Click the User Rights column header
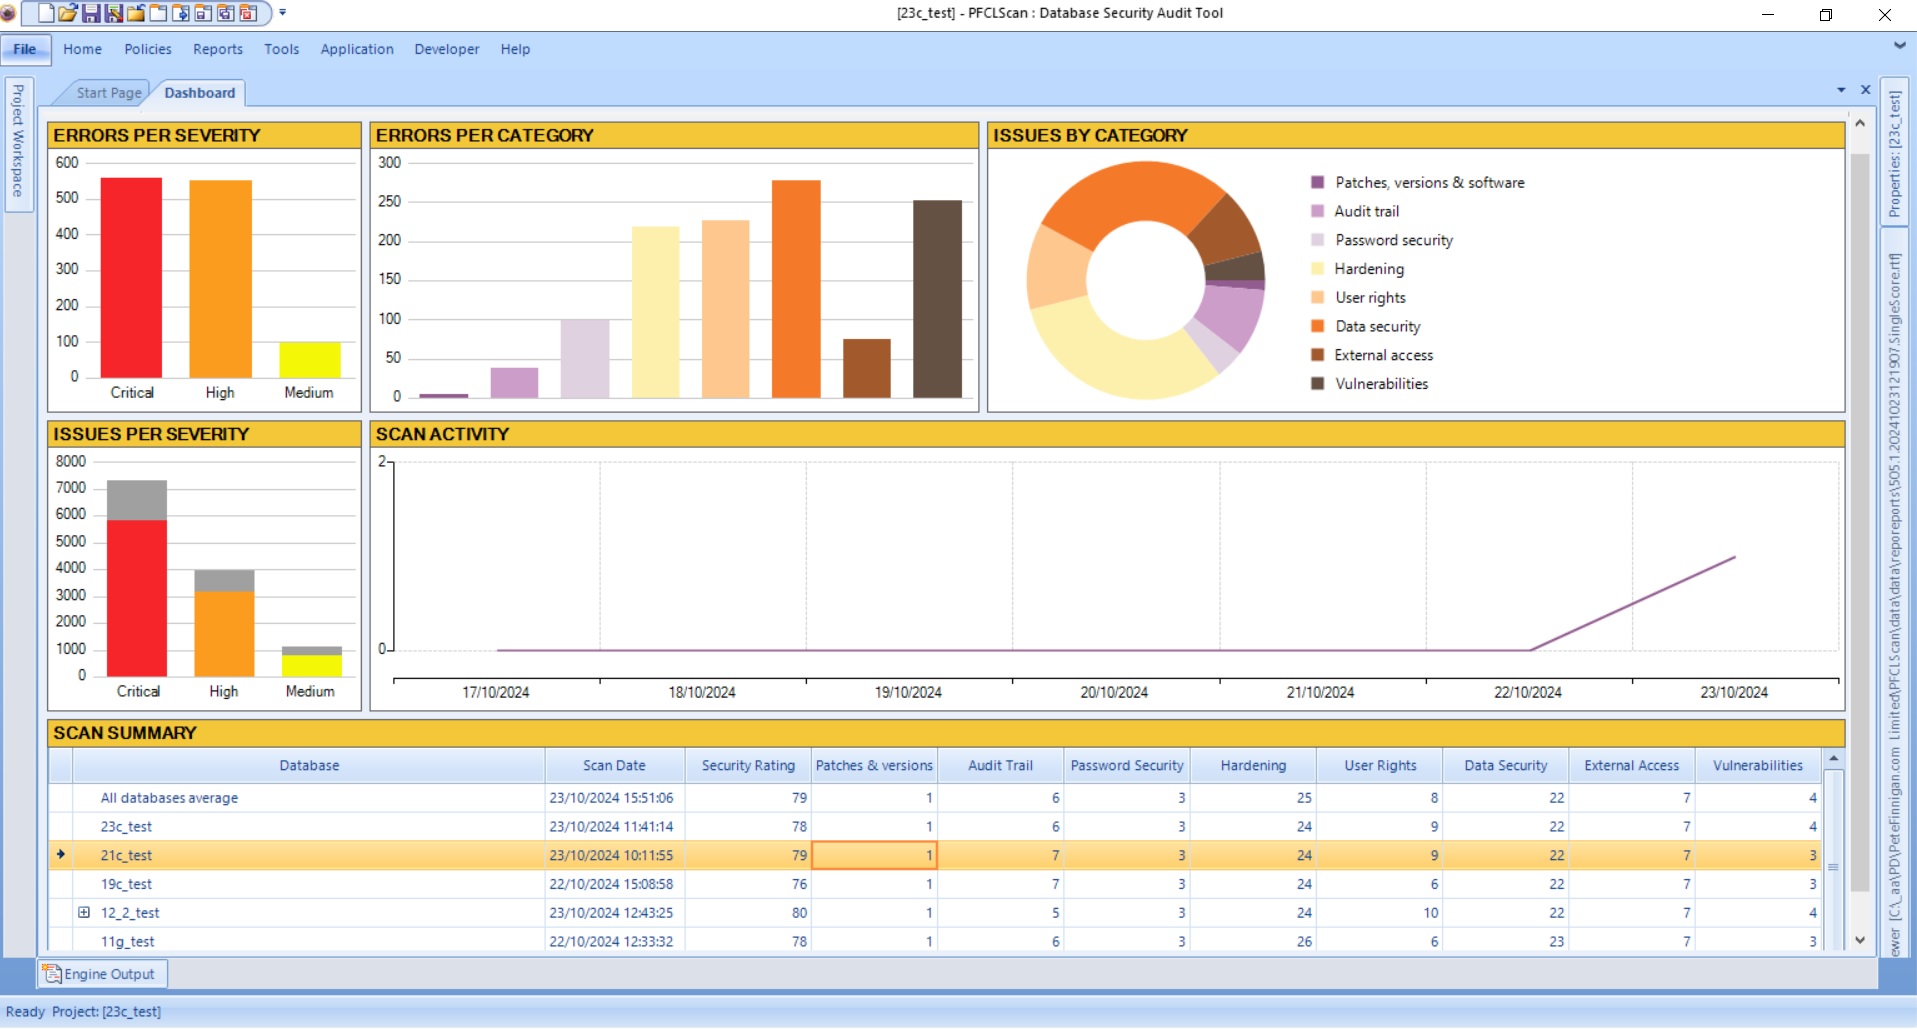1917x1029 pixels. click(1380, 766)
